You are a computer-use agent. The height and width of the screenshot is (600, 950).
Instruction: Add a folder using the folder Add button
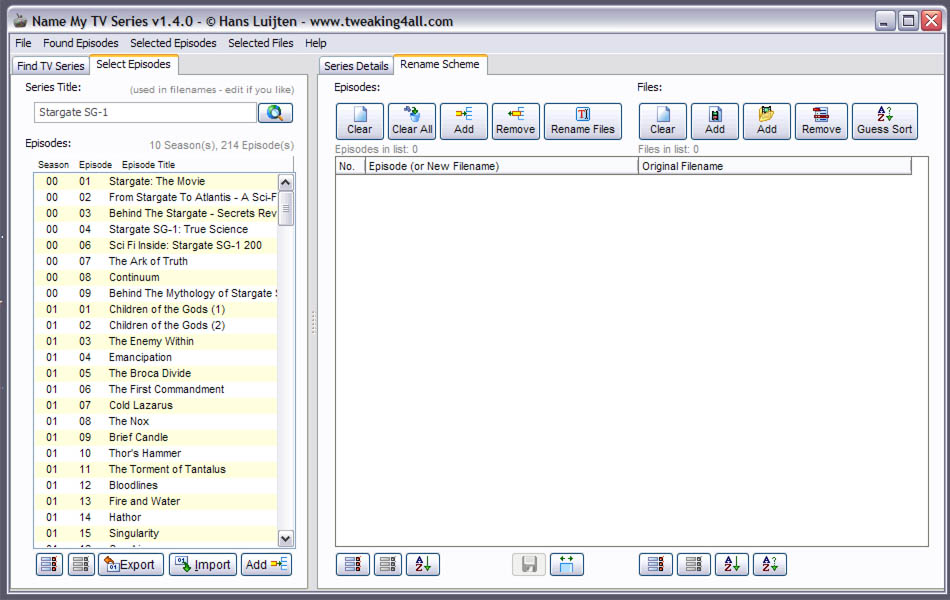766,121
